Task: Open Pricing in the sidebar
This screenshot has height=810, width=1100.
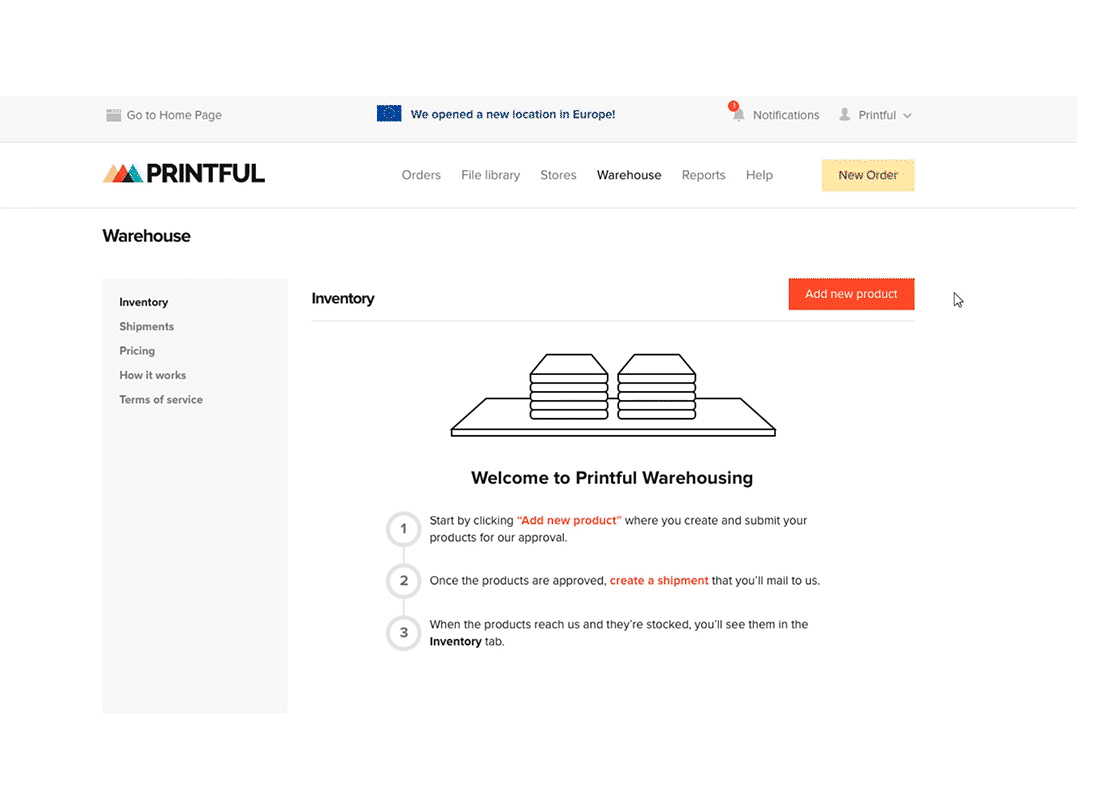Action: pyautogui.click(x=137, y=351)
